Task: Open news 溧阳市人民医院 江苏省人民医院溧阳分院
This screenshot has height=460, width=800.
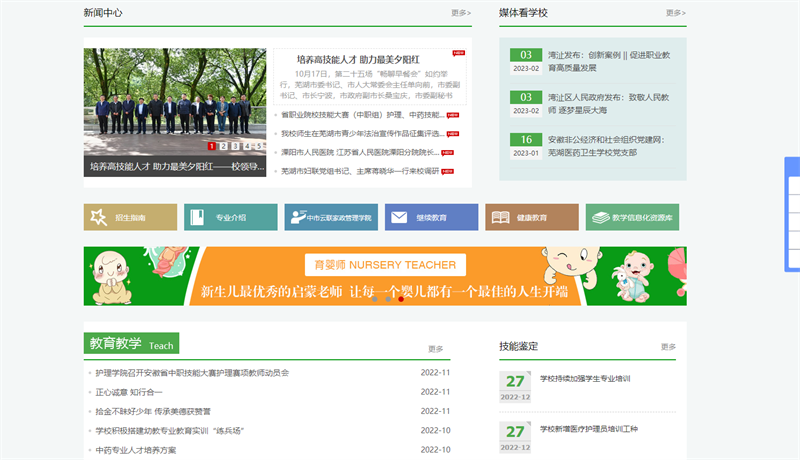Action: (x=360, y=152)
